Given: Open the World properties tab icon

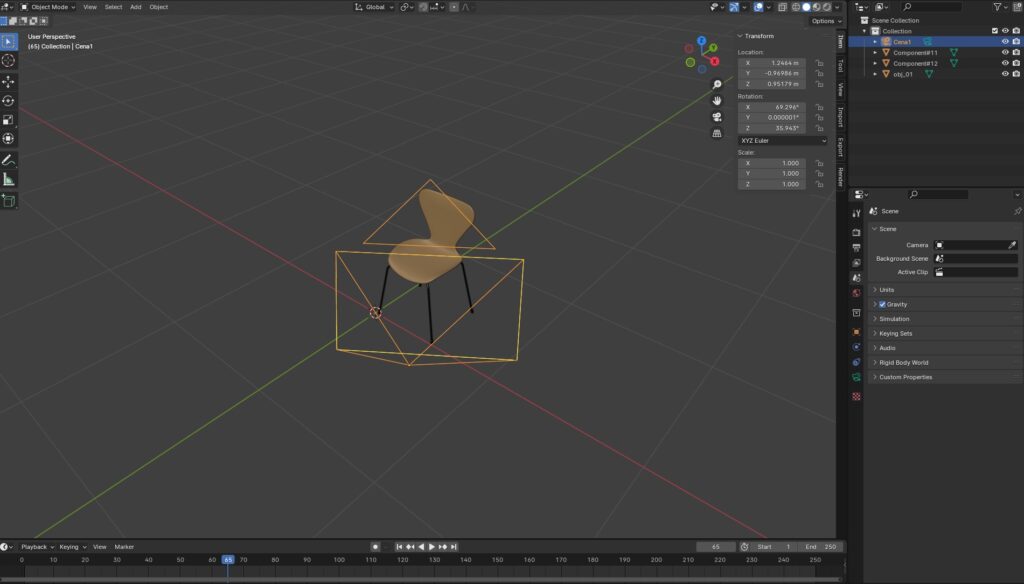Looking at the screenshot, I should tap(856, 293).
